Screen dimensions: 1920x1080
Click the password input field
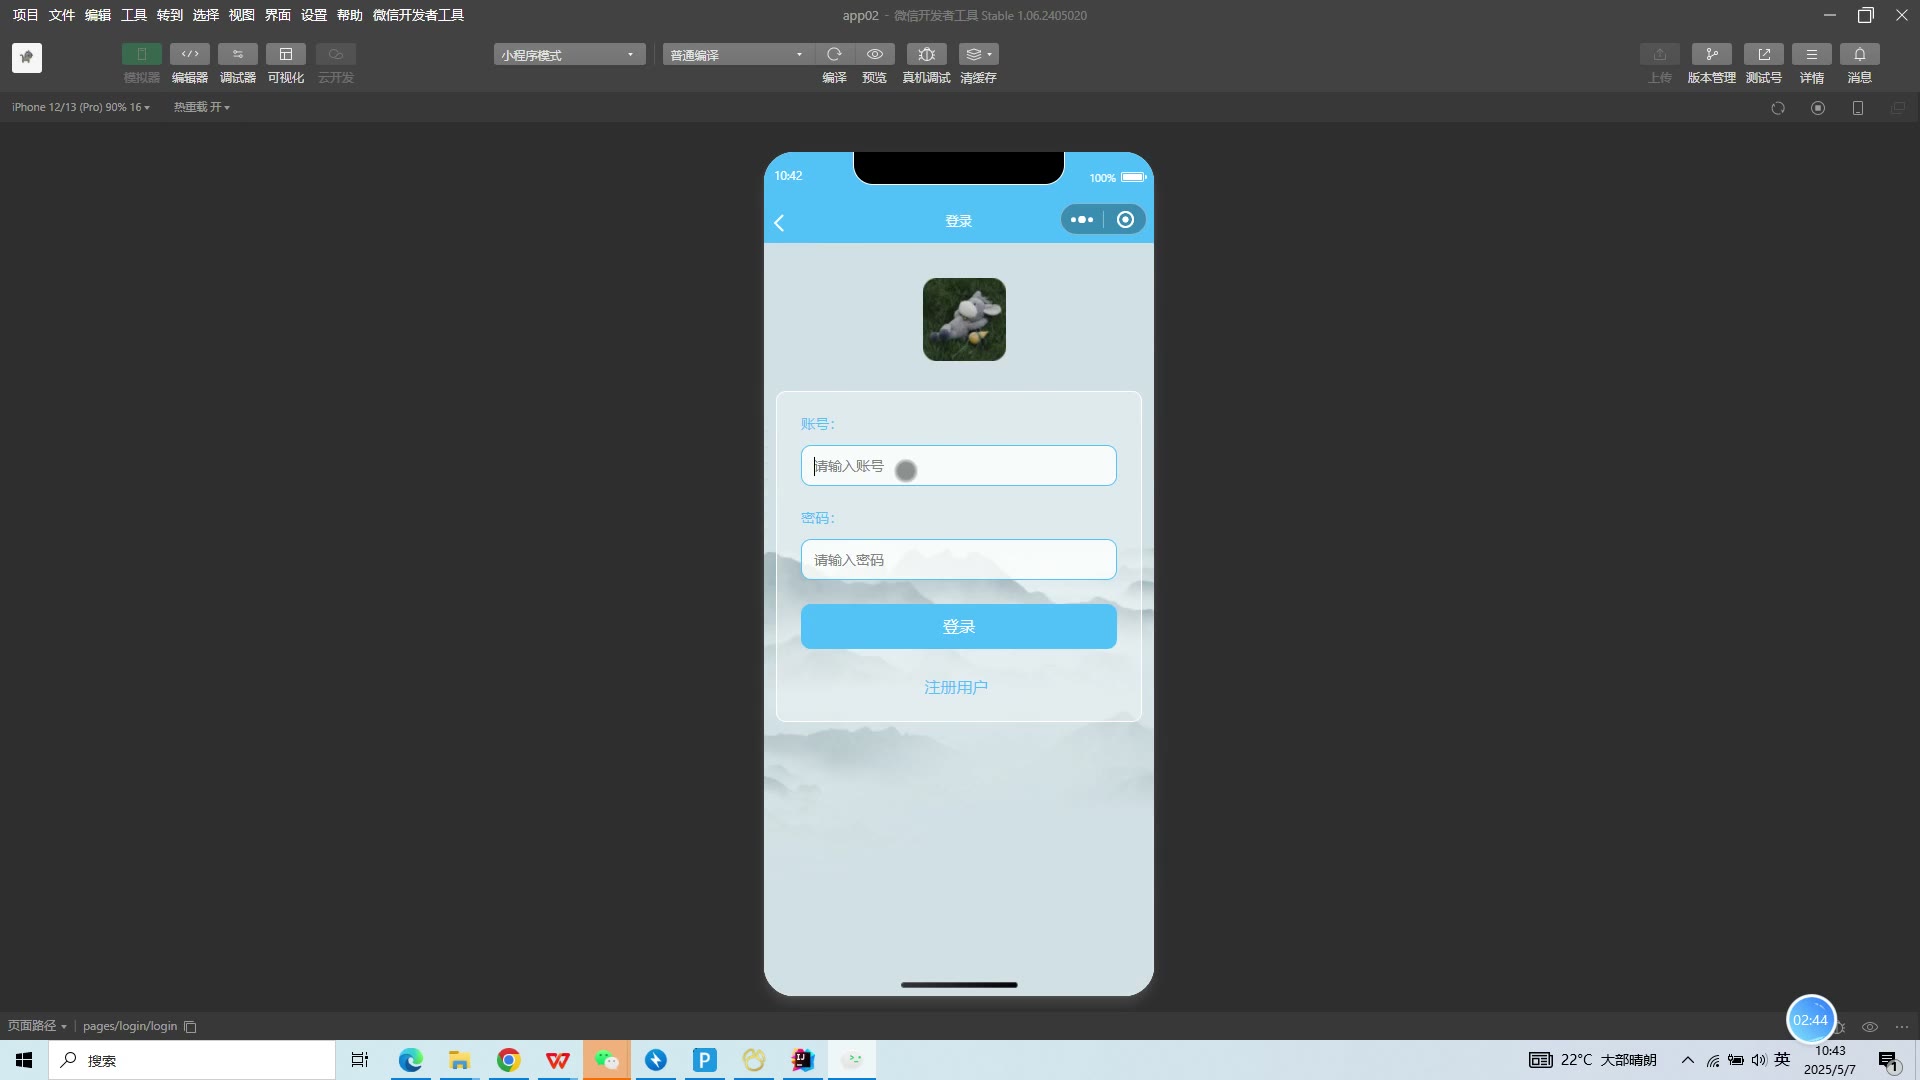click(958, 560)
